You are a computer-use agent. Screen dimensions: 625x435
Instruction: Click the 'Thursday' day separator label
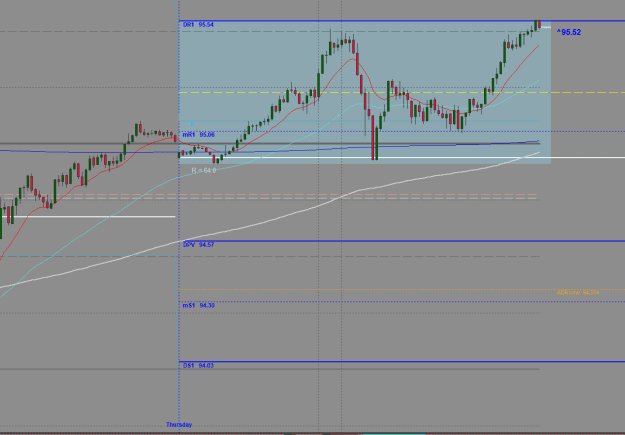click(179, 425)
